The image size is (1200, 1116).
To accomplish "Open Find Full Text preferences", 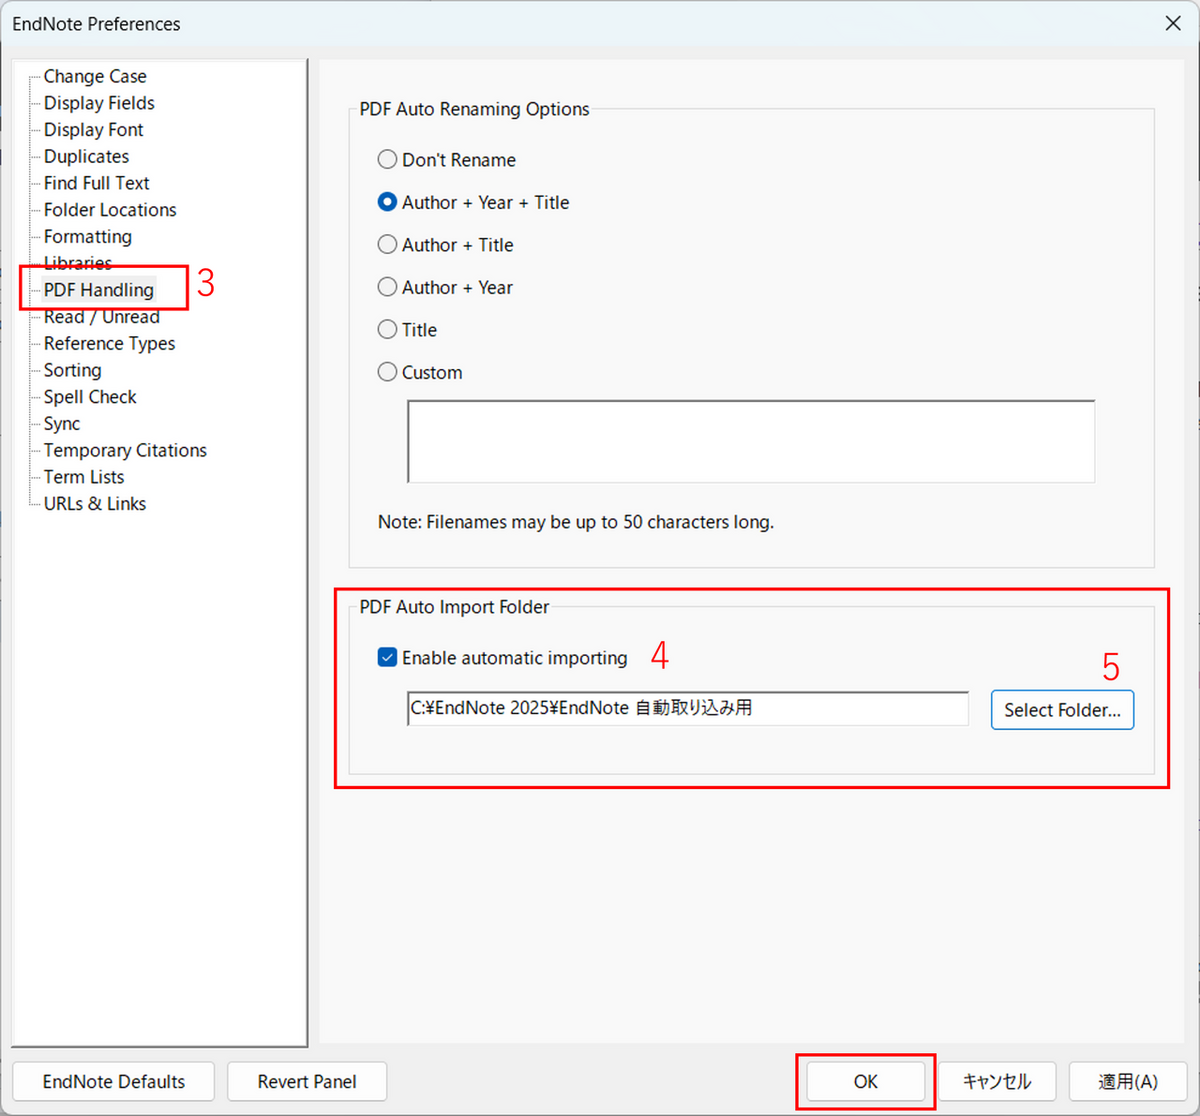I will click(x=97, y=183).
